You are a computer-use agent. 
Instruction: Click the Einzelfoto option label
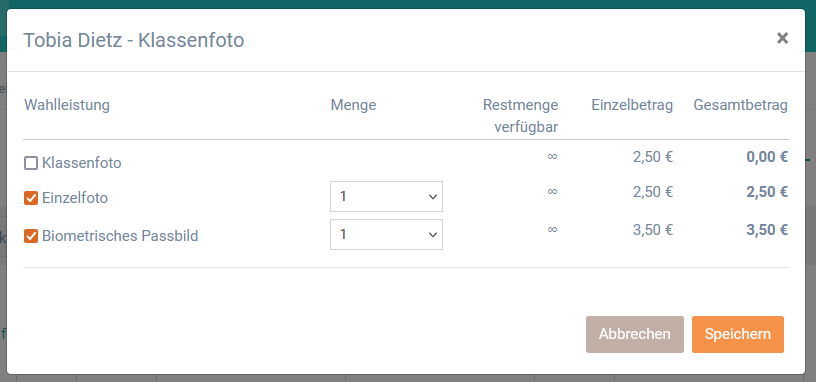pos(75,198)
